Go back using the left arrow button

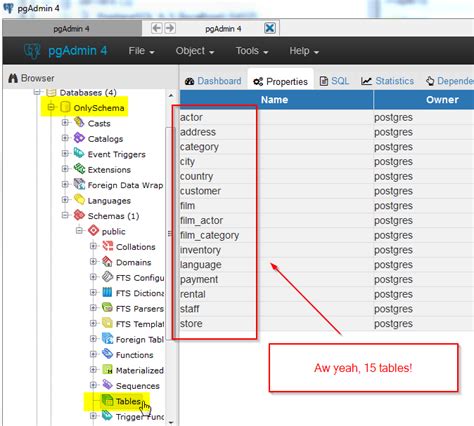(156, 28)
